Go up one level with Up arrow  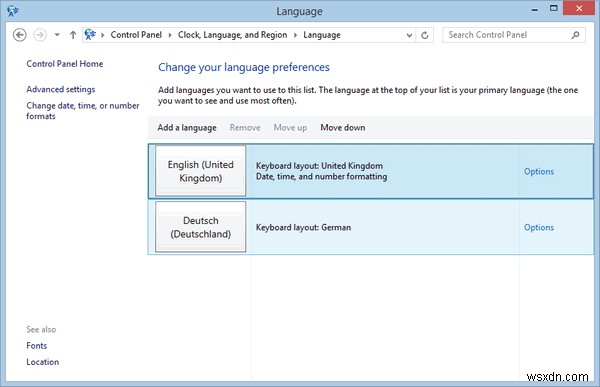(73, 35)
